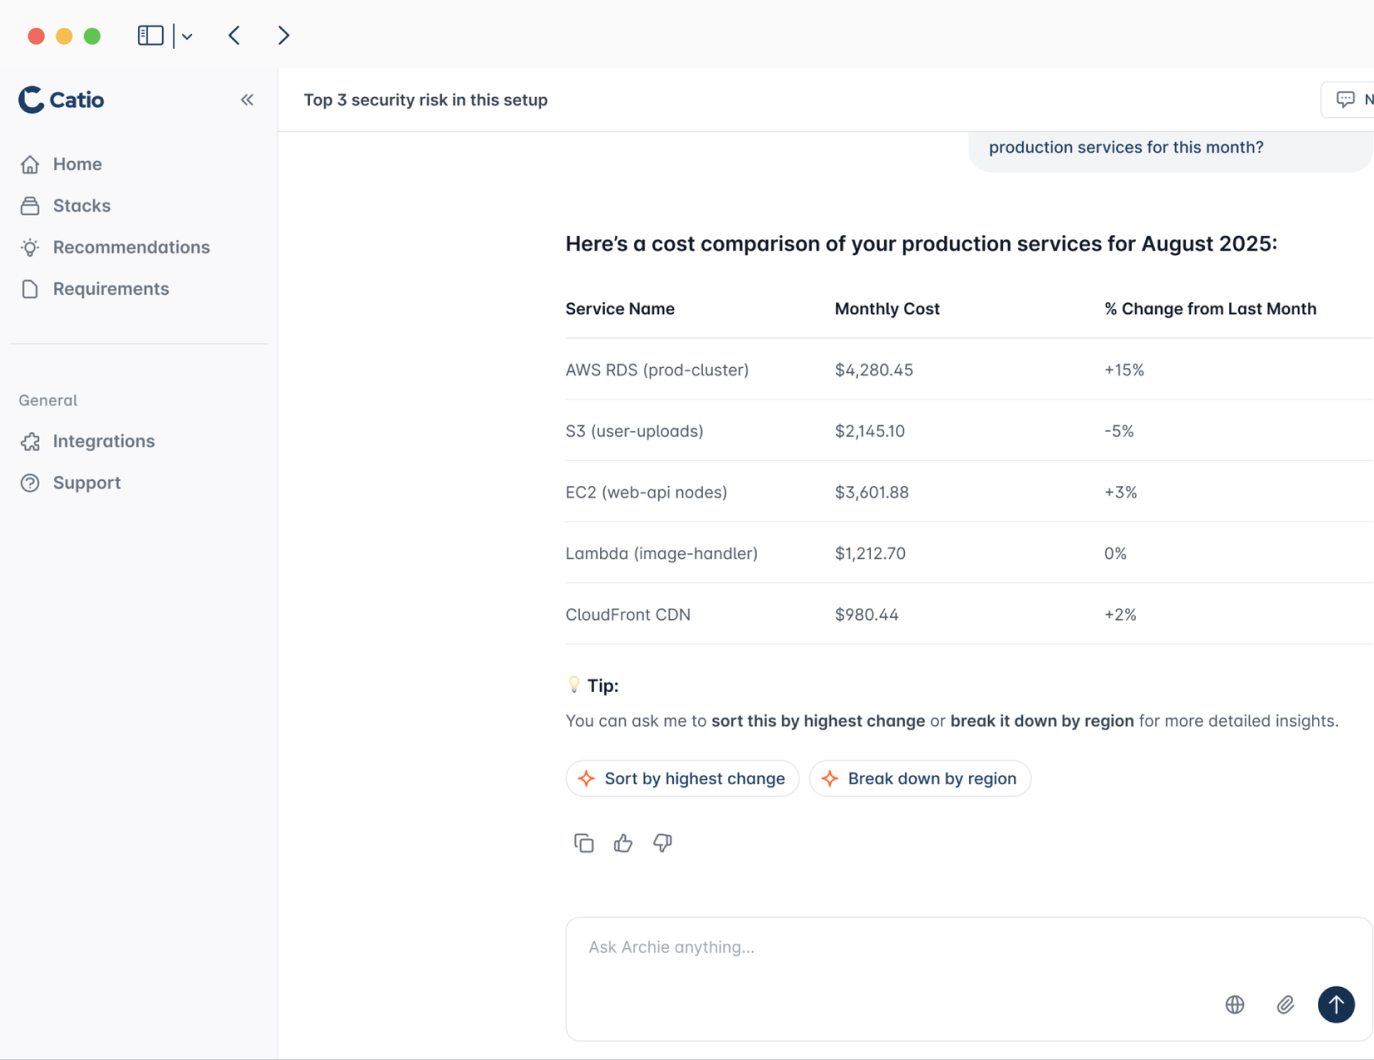Click the Break down by region suggestion
This screenshot has height=1060, width=1374.
click(x=919, y=778)
